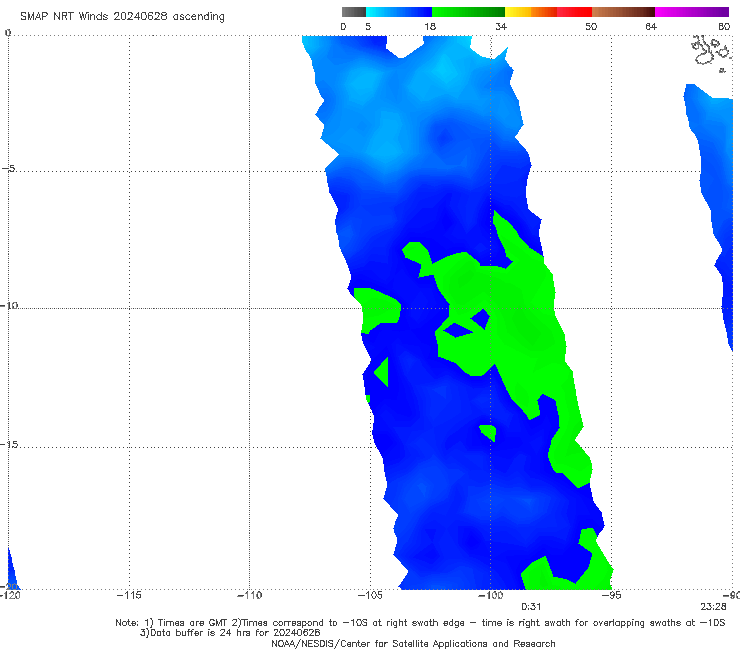Click the small green patch south of -14 latitude

click(488, 433)
